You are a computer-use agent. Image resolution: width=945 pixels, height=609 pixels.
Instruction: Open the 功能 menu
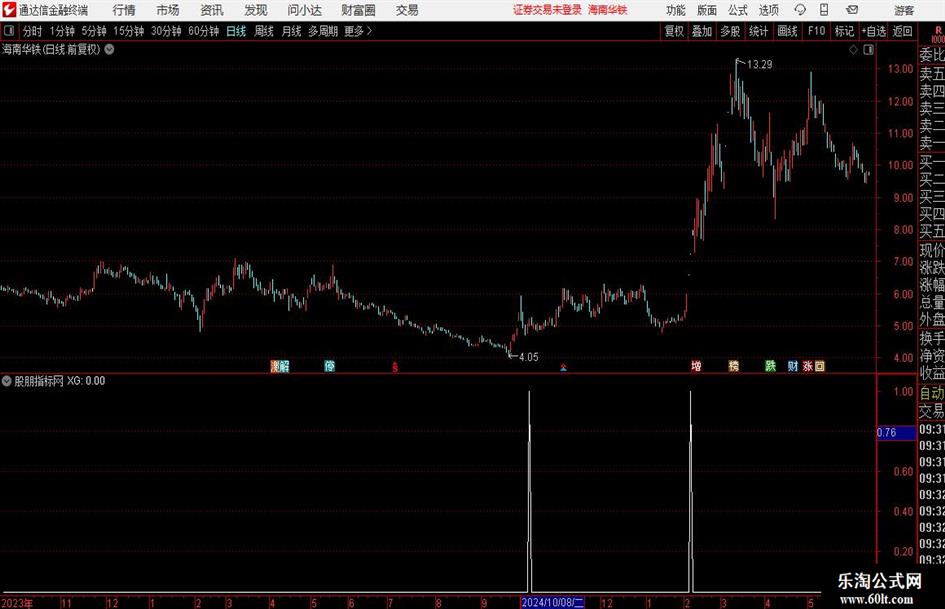(x=676, y=10)
